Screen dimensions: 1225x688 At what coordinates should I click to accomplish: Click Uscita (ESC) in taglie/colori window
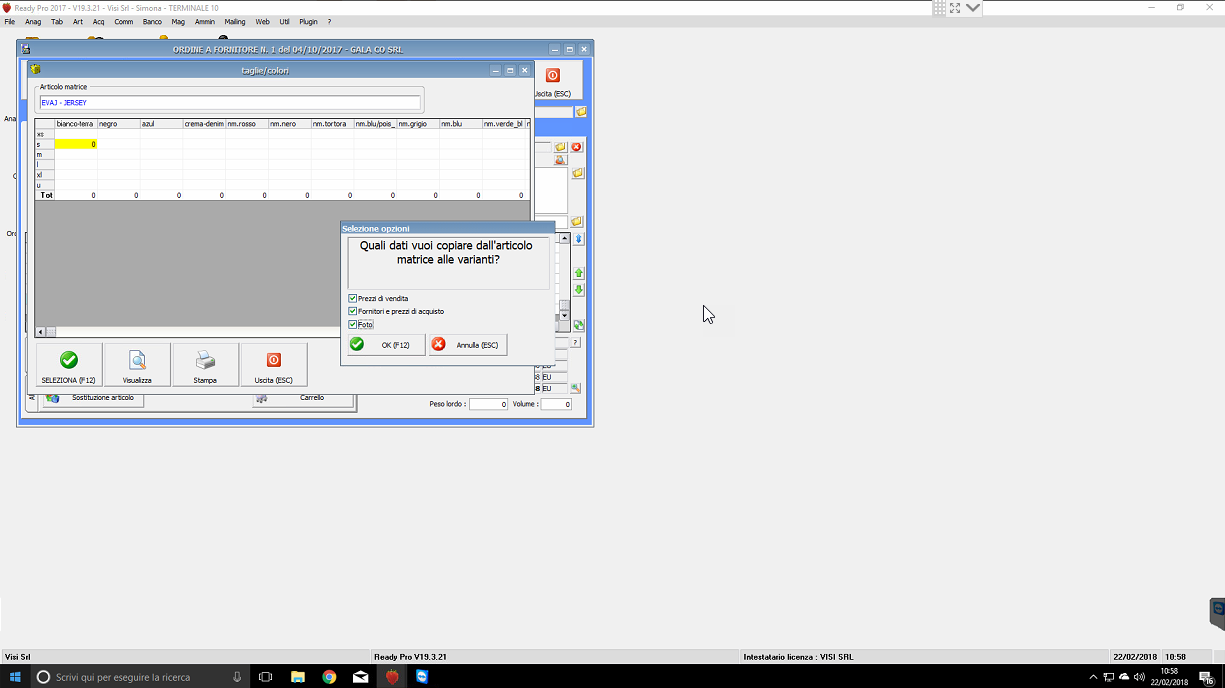point(273,365)
